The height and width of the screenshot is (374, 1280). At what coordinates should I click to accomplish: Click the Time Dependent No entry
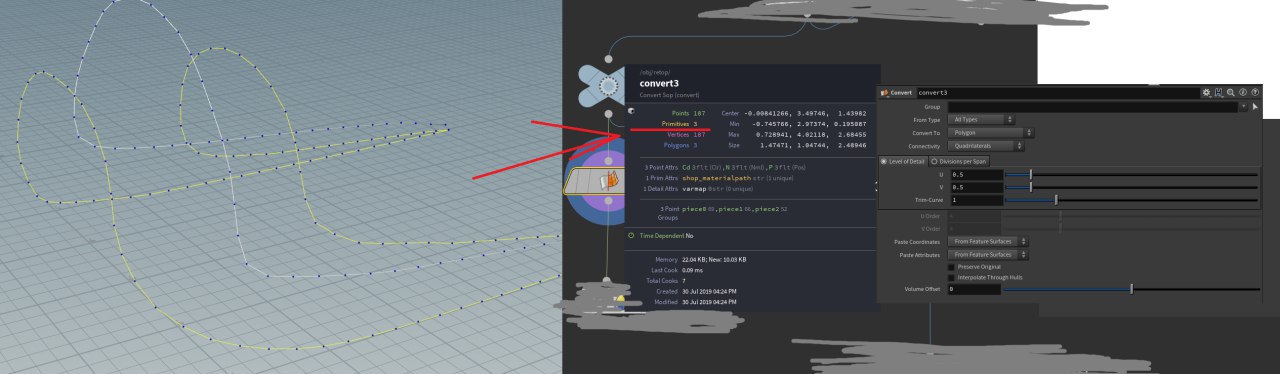(666, 235)
